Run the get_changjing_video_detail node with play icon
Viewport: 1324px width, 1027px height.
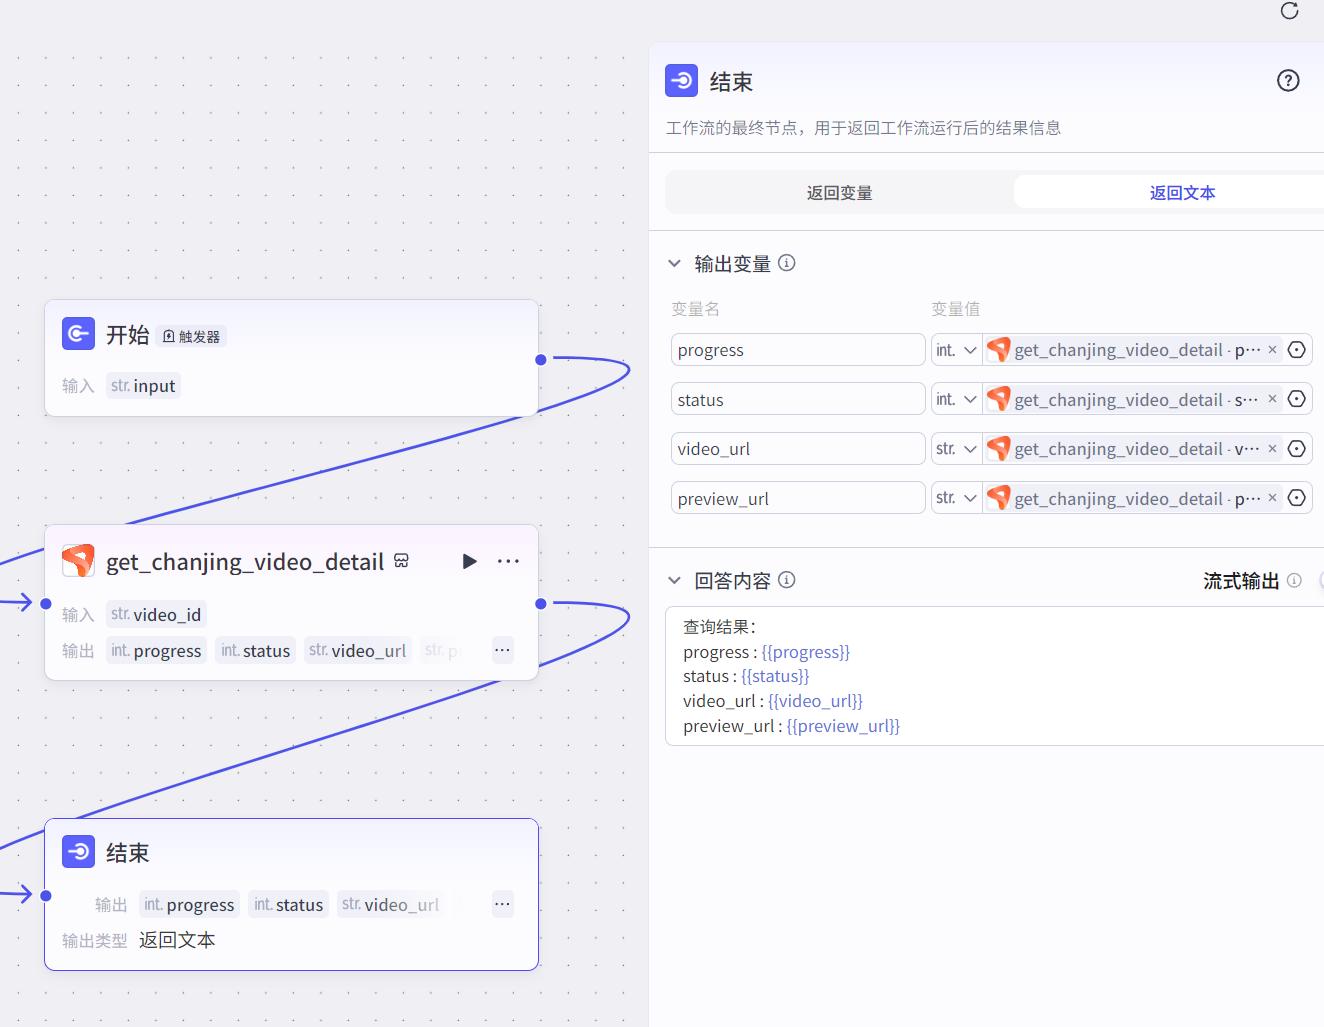pos(469,561)
